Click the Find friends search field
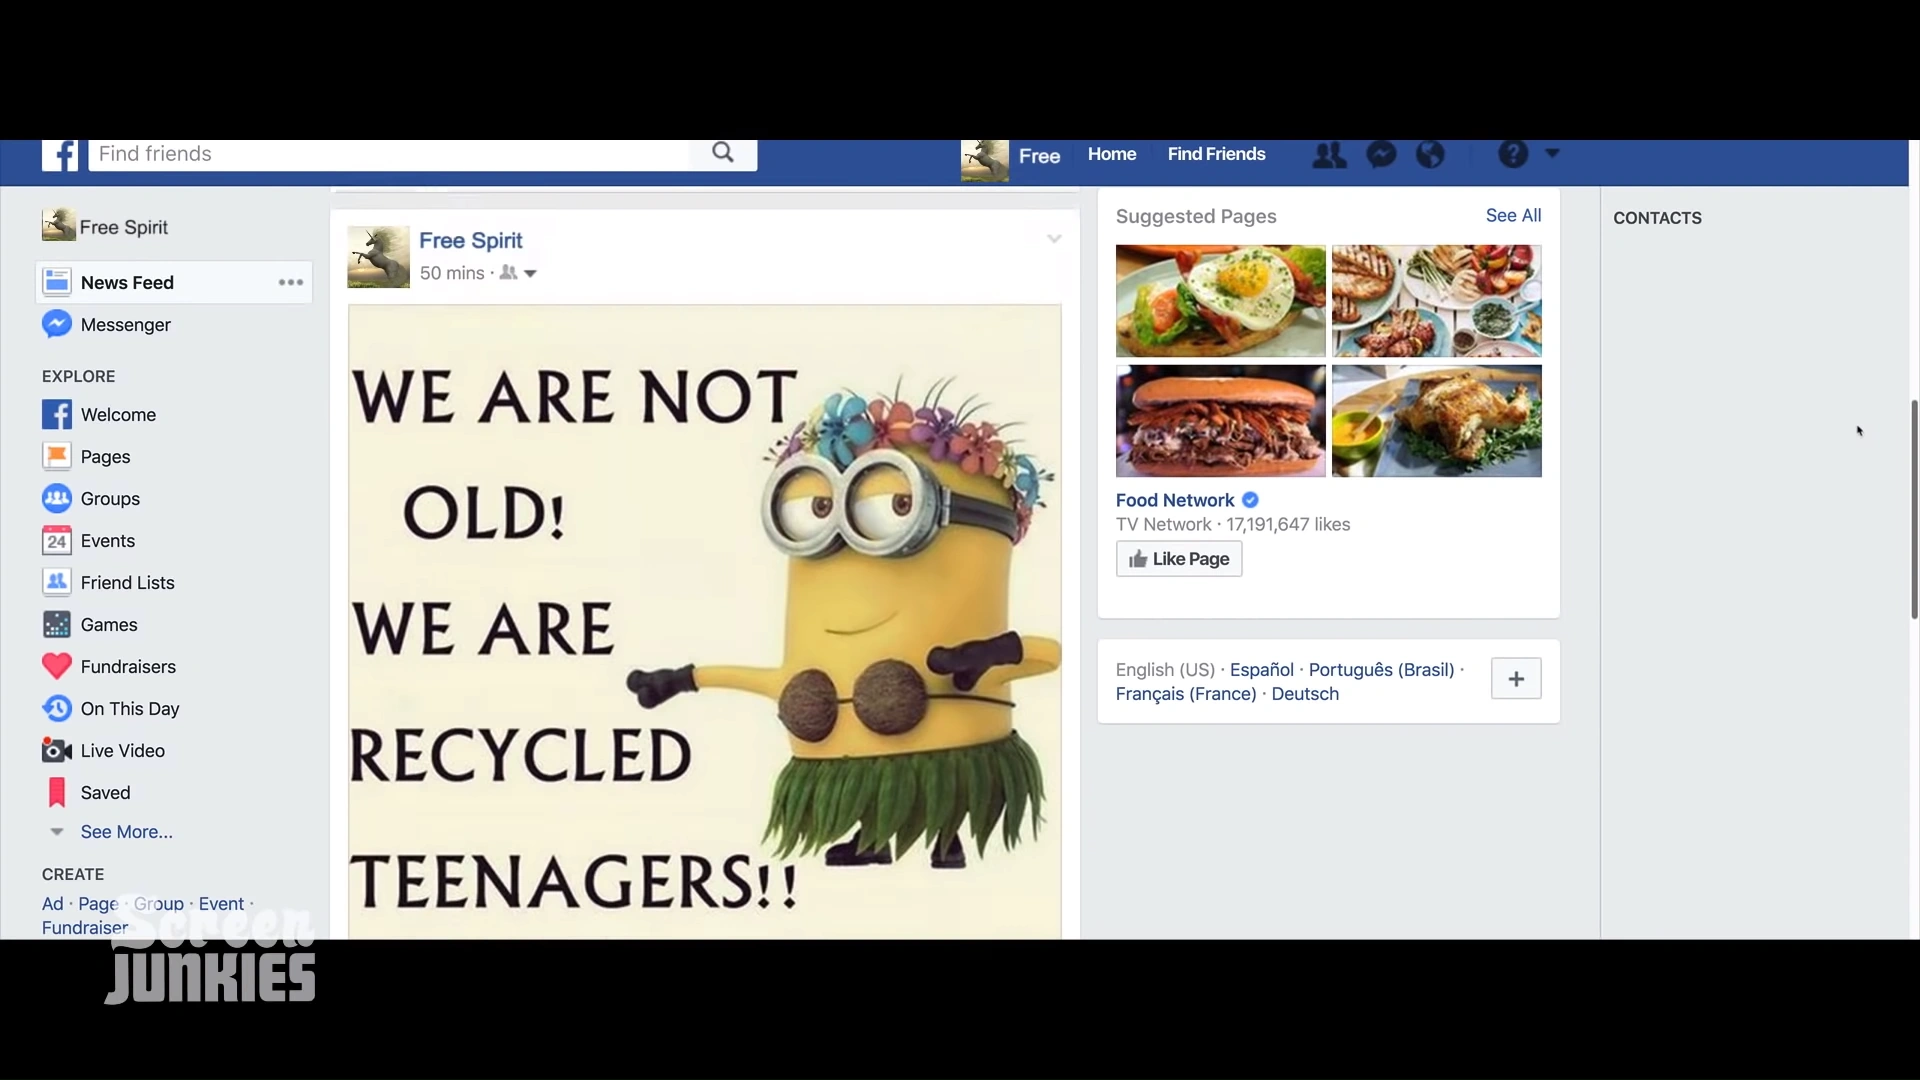1920x1080 pixels. [x=390, y=154]
